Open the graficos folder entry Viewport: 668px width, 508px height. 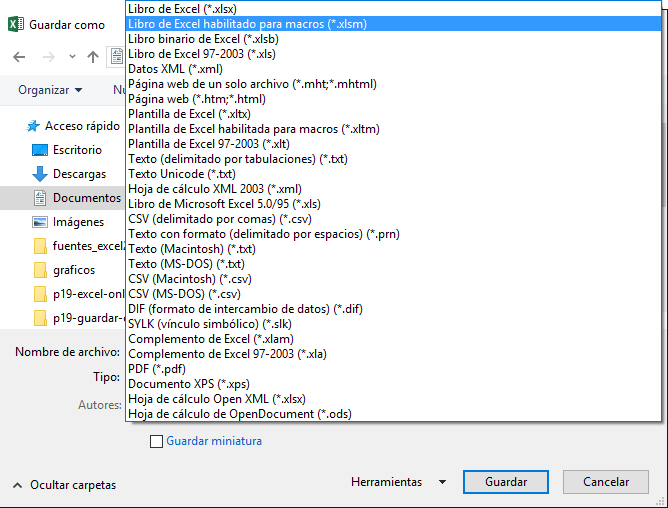pos(74,270)
